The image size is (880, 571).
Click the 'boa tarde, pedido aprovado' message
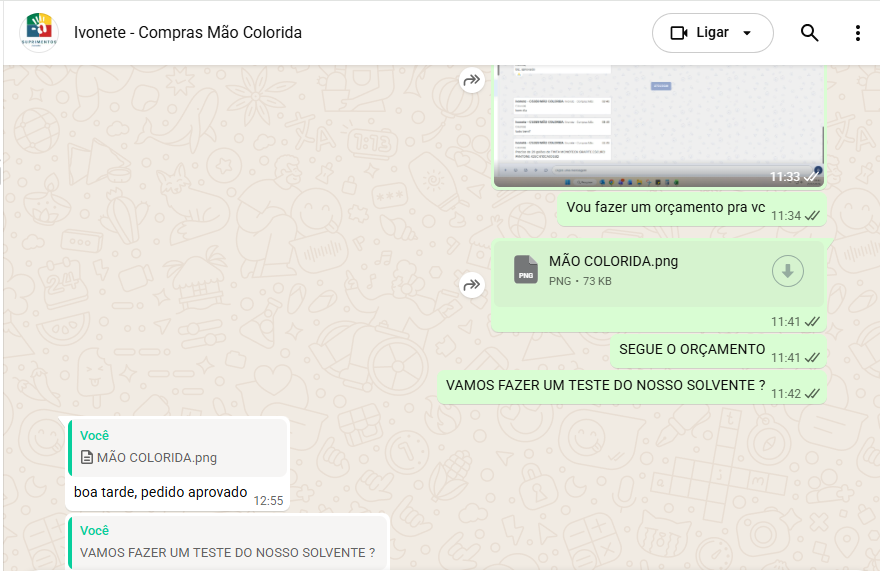[160, 492]
